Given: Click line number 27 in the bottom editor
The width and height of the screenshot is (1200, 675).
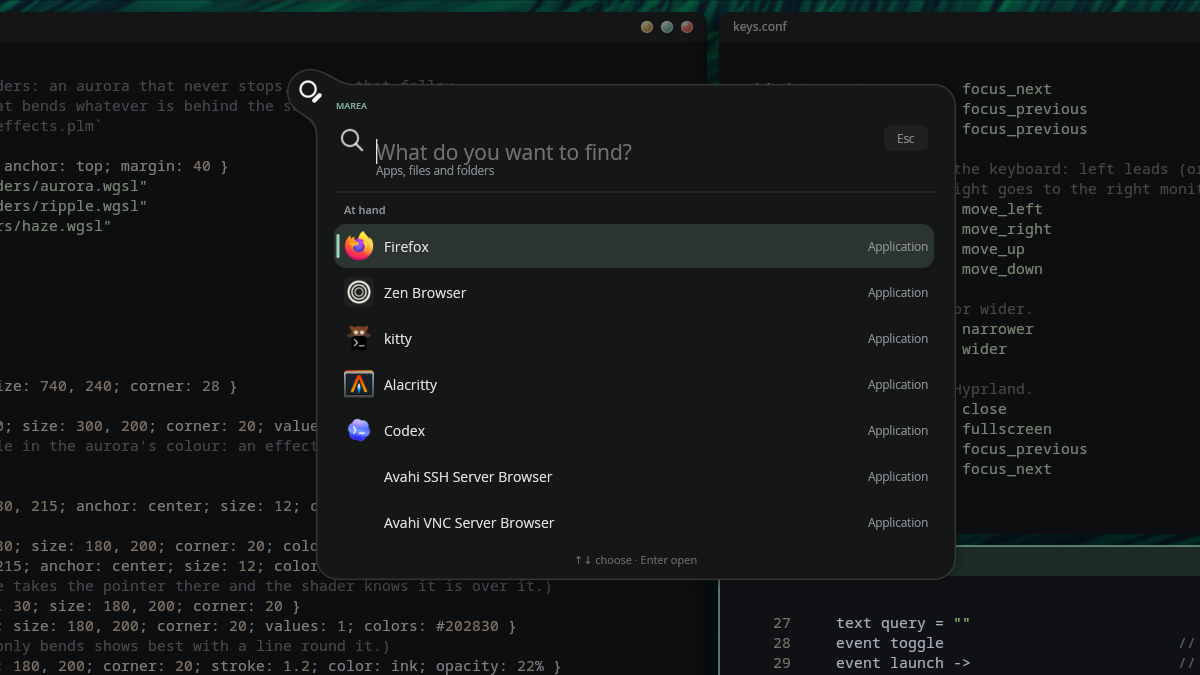Looking at the screenshot, I should [782, 623].
